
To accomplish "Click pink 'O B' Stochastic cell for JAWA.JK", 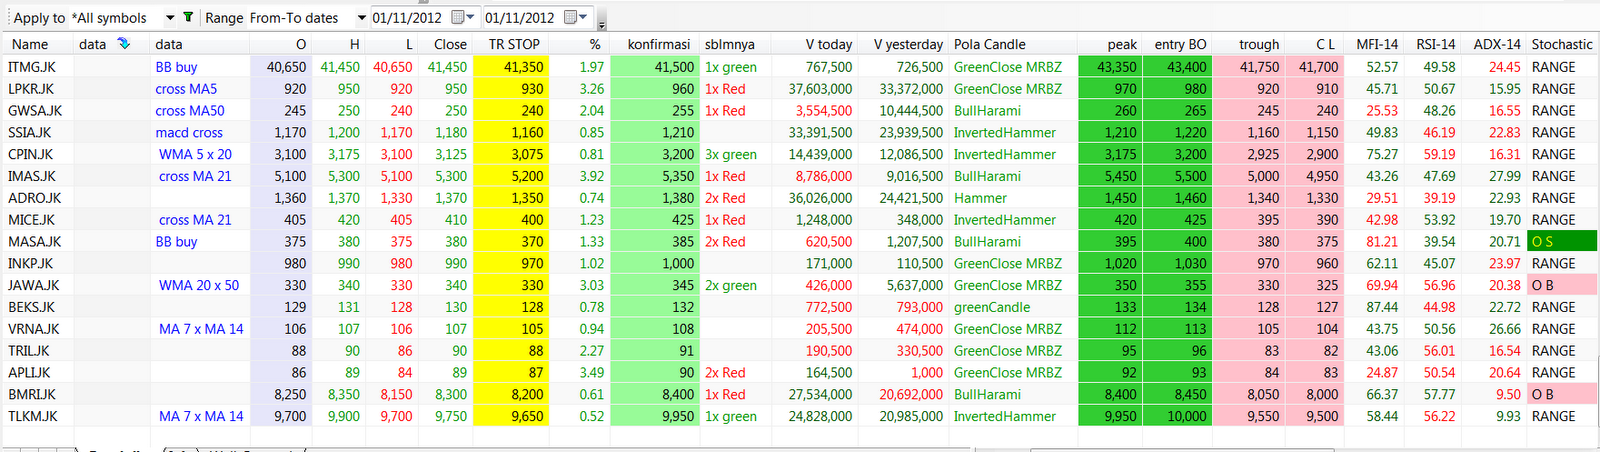I will coord(1562,285).
